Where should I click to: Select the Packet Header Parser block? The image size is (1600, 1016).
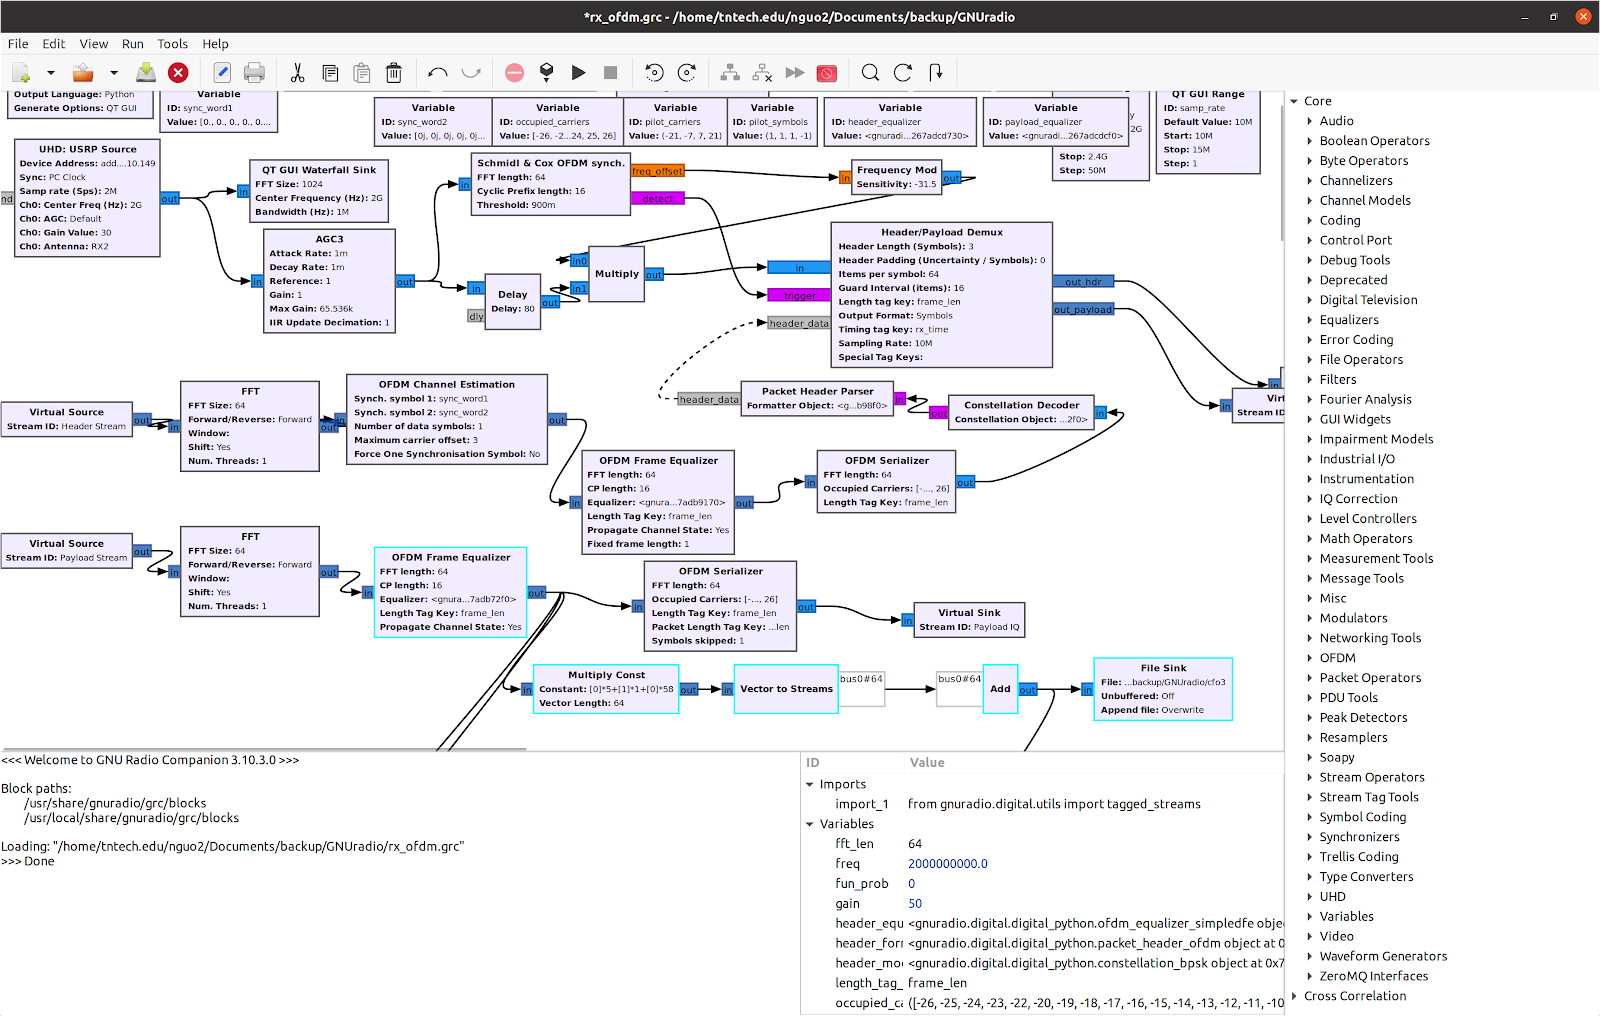(x=817, y=399)
